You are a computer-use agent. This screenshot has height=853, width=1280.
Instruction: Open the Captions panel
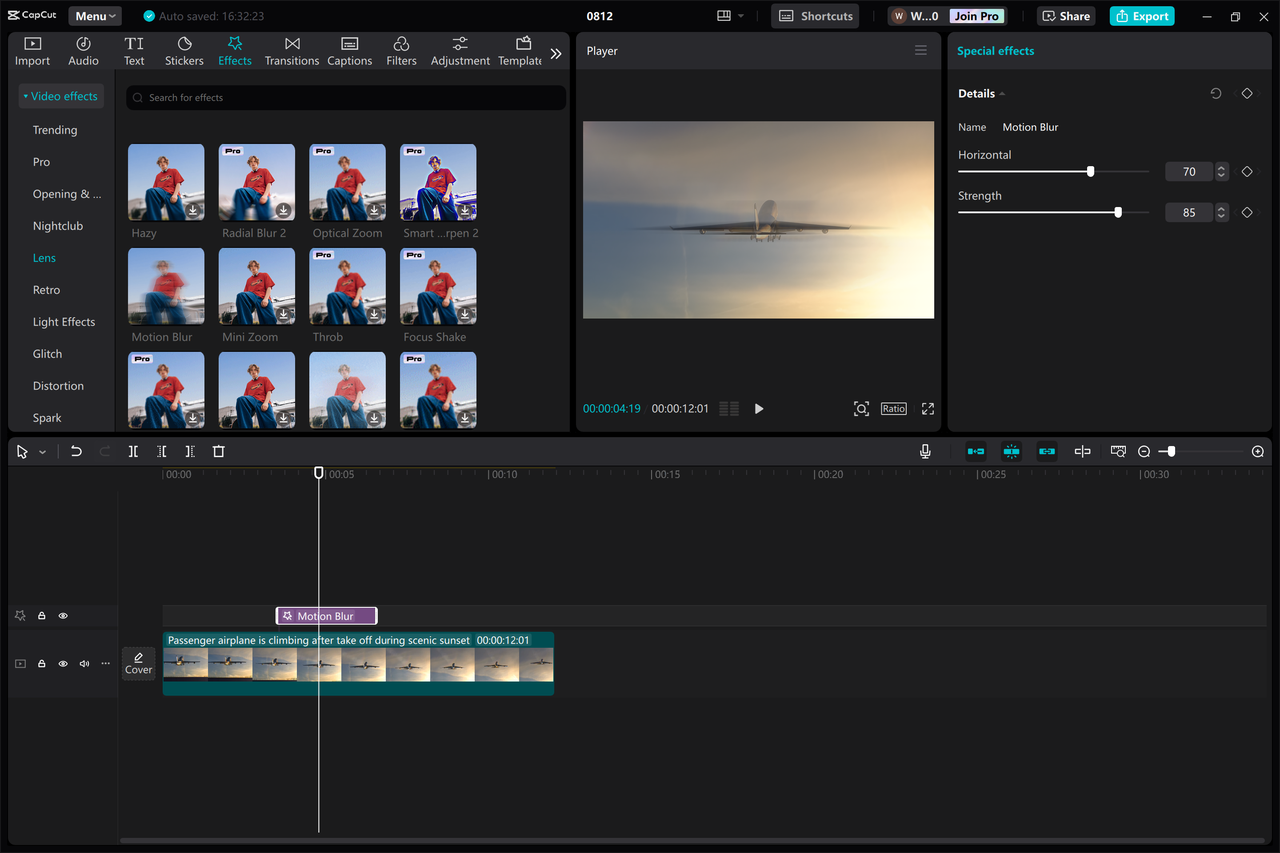tap(349, 50)
